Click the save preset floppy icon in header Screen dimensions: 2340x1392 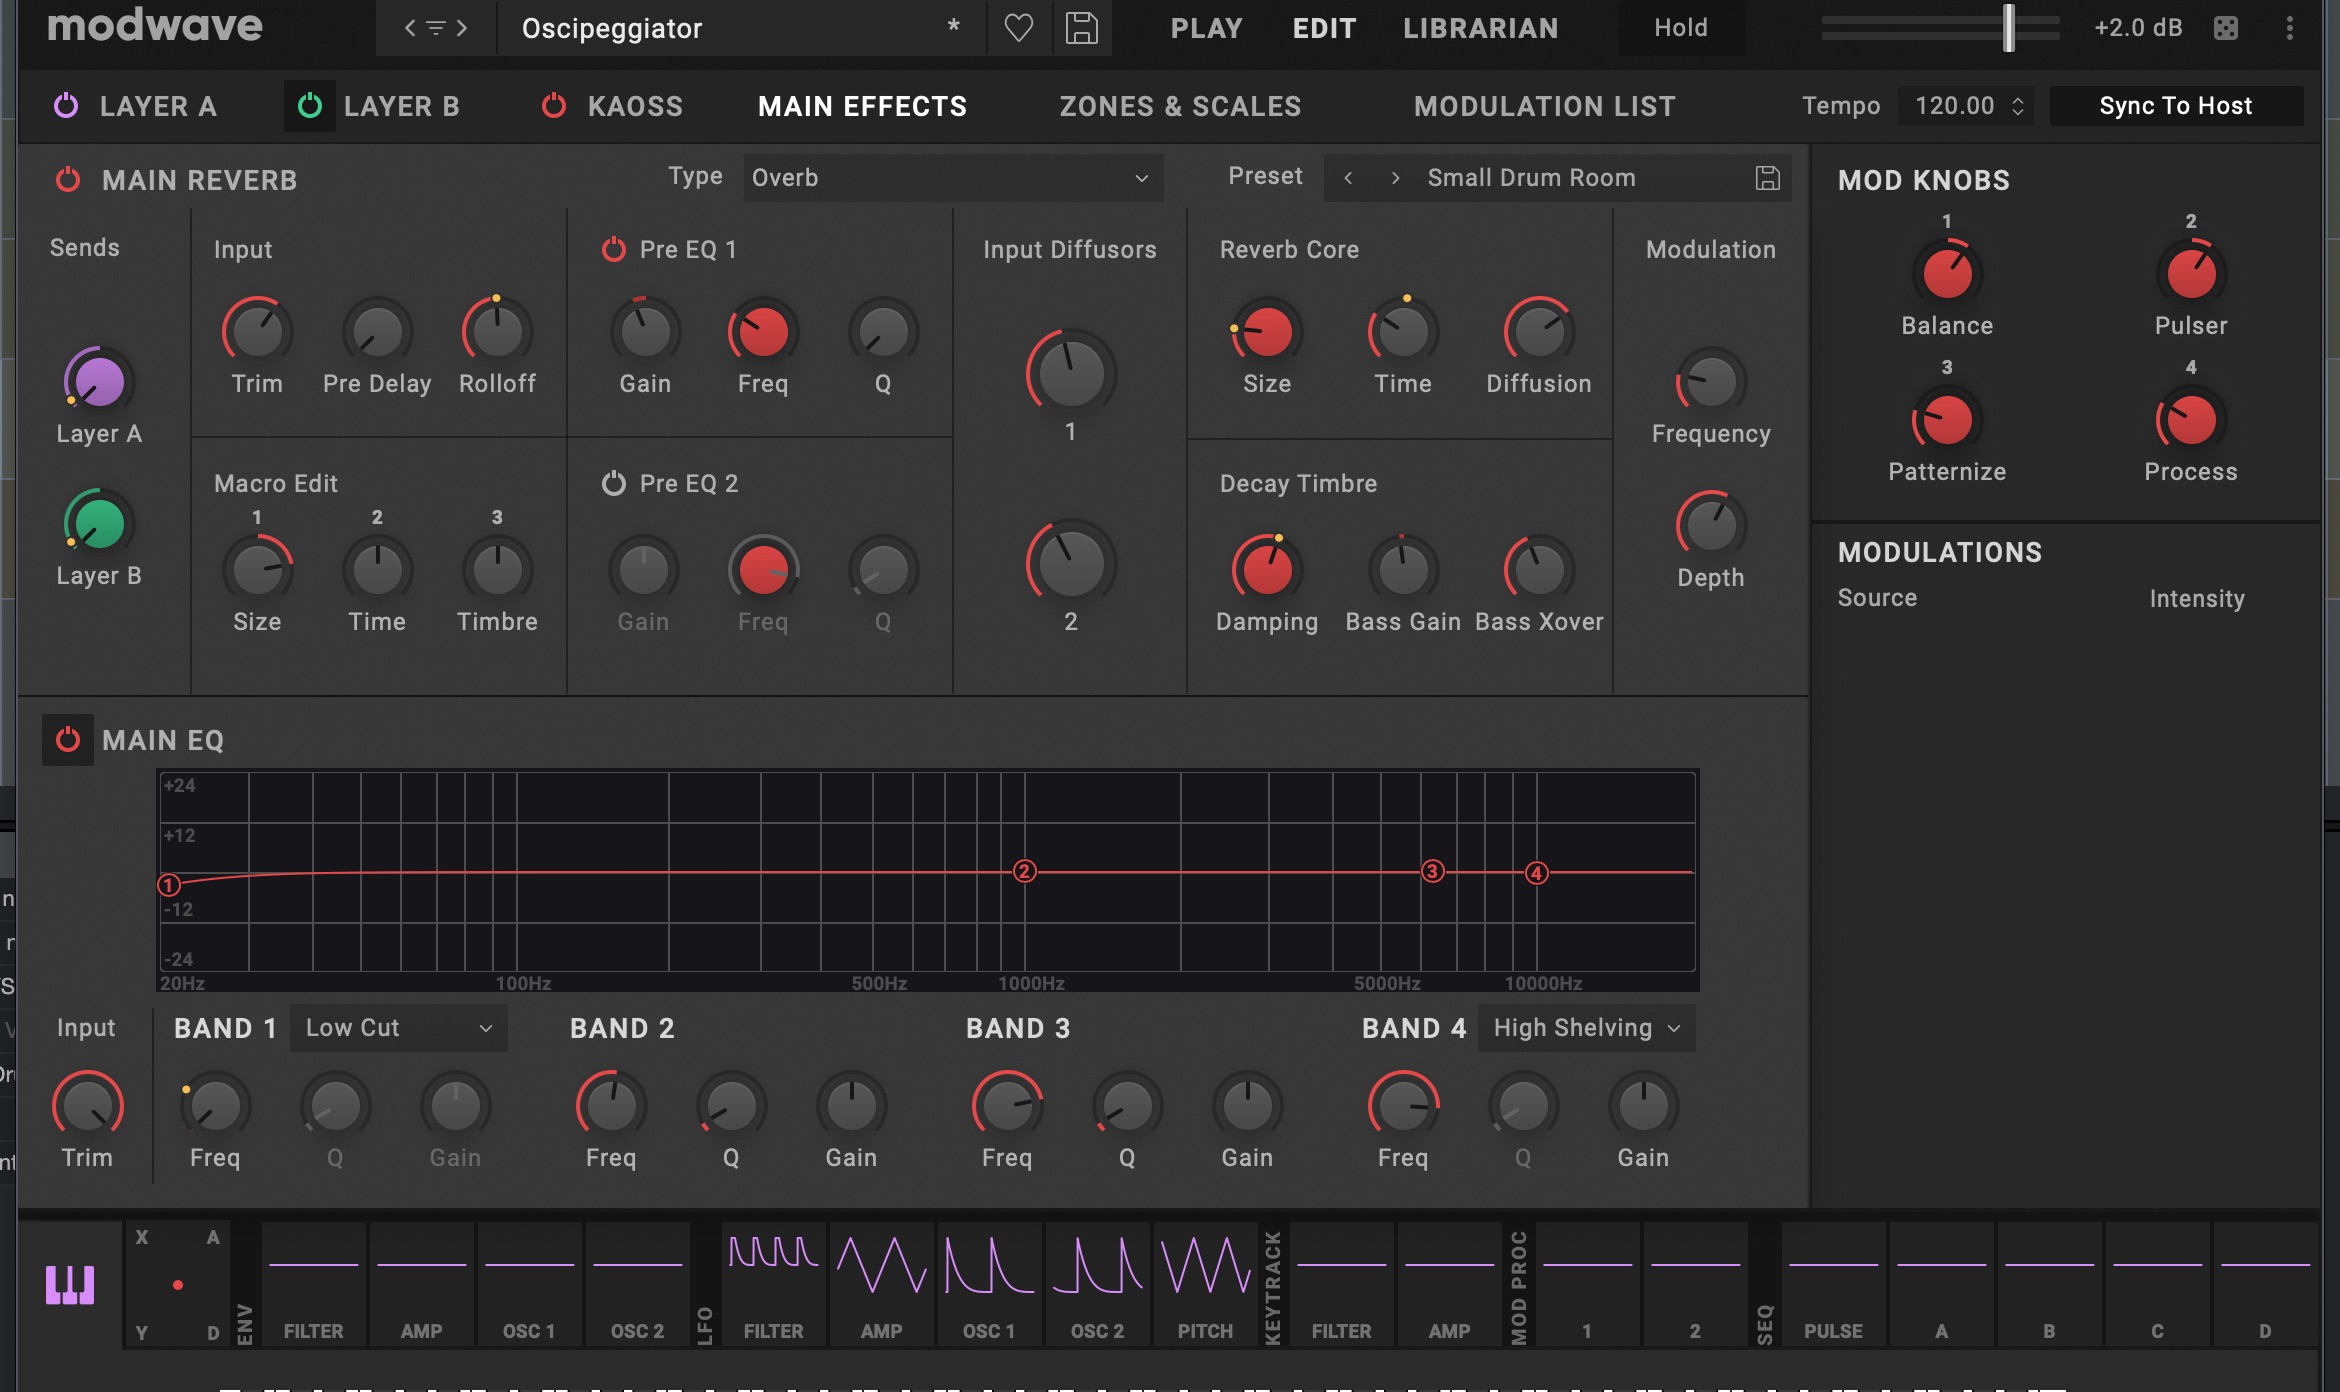(x=1081, y=28)
